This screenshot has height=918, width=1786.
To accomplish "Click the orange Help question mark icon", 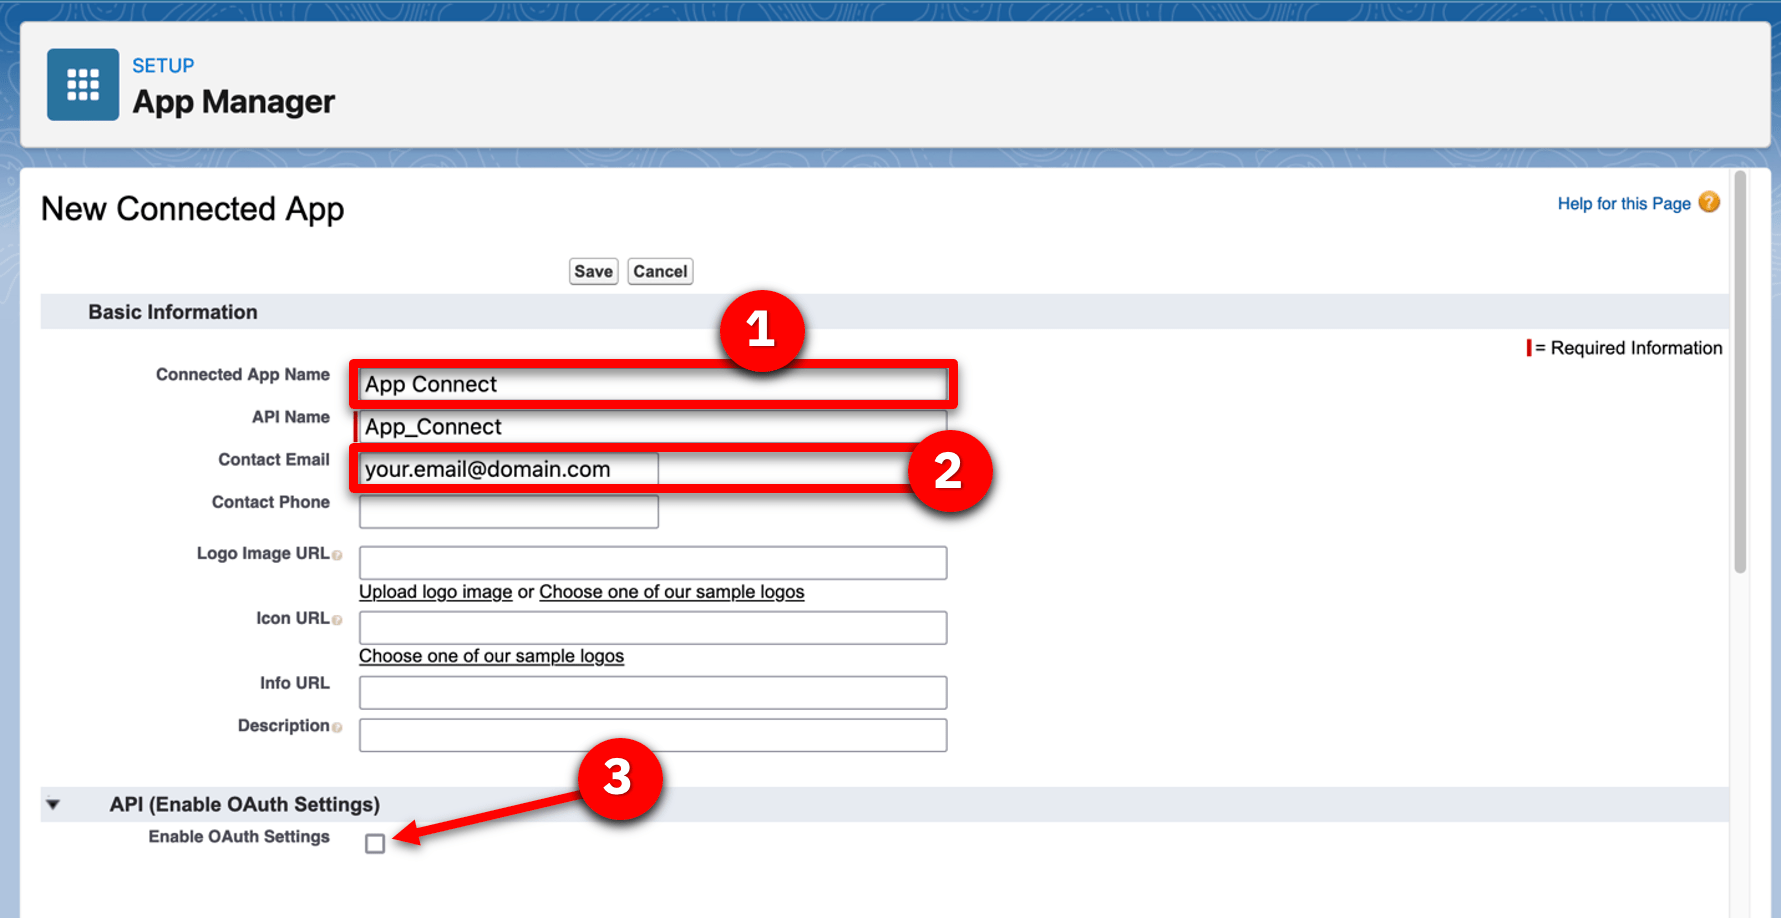I will point(1710,202).
